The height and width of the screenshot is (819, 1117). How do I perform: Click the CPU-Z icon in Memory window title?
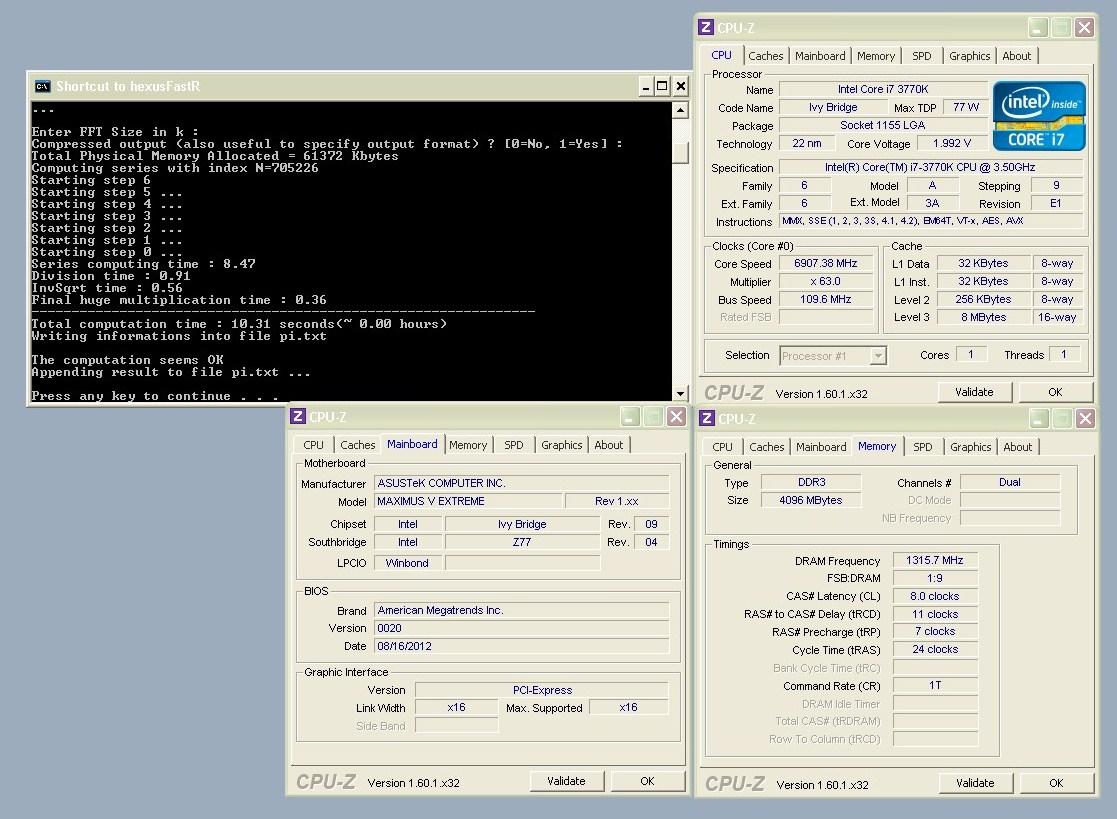[x=707, y=418]
